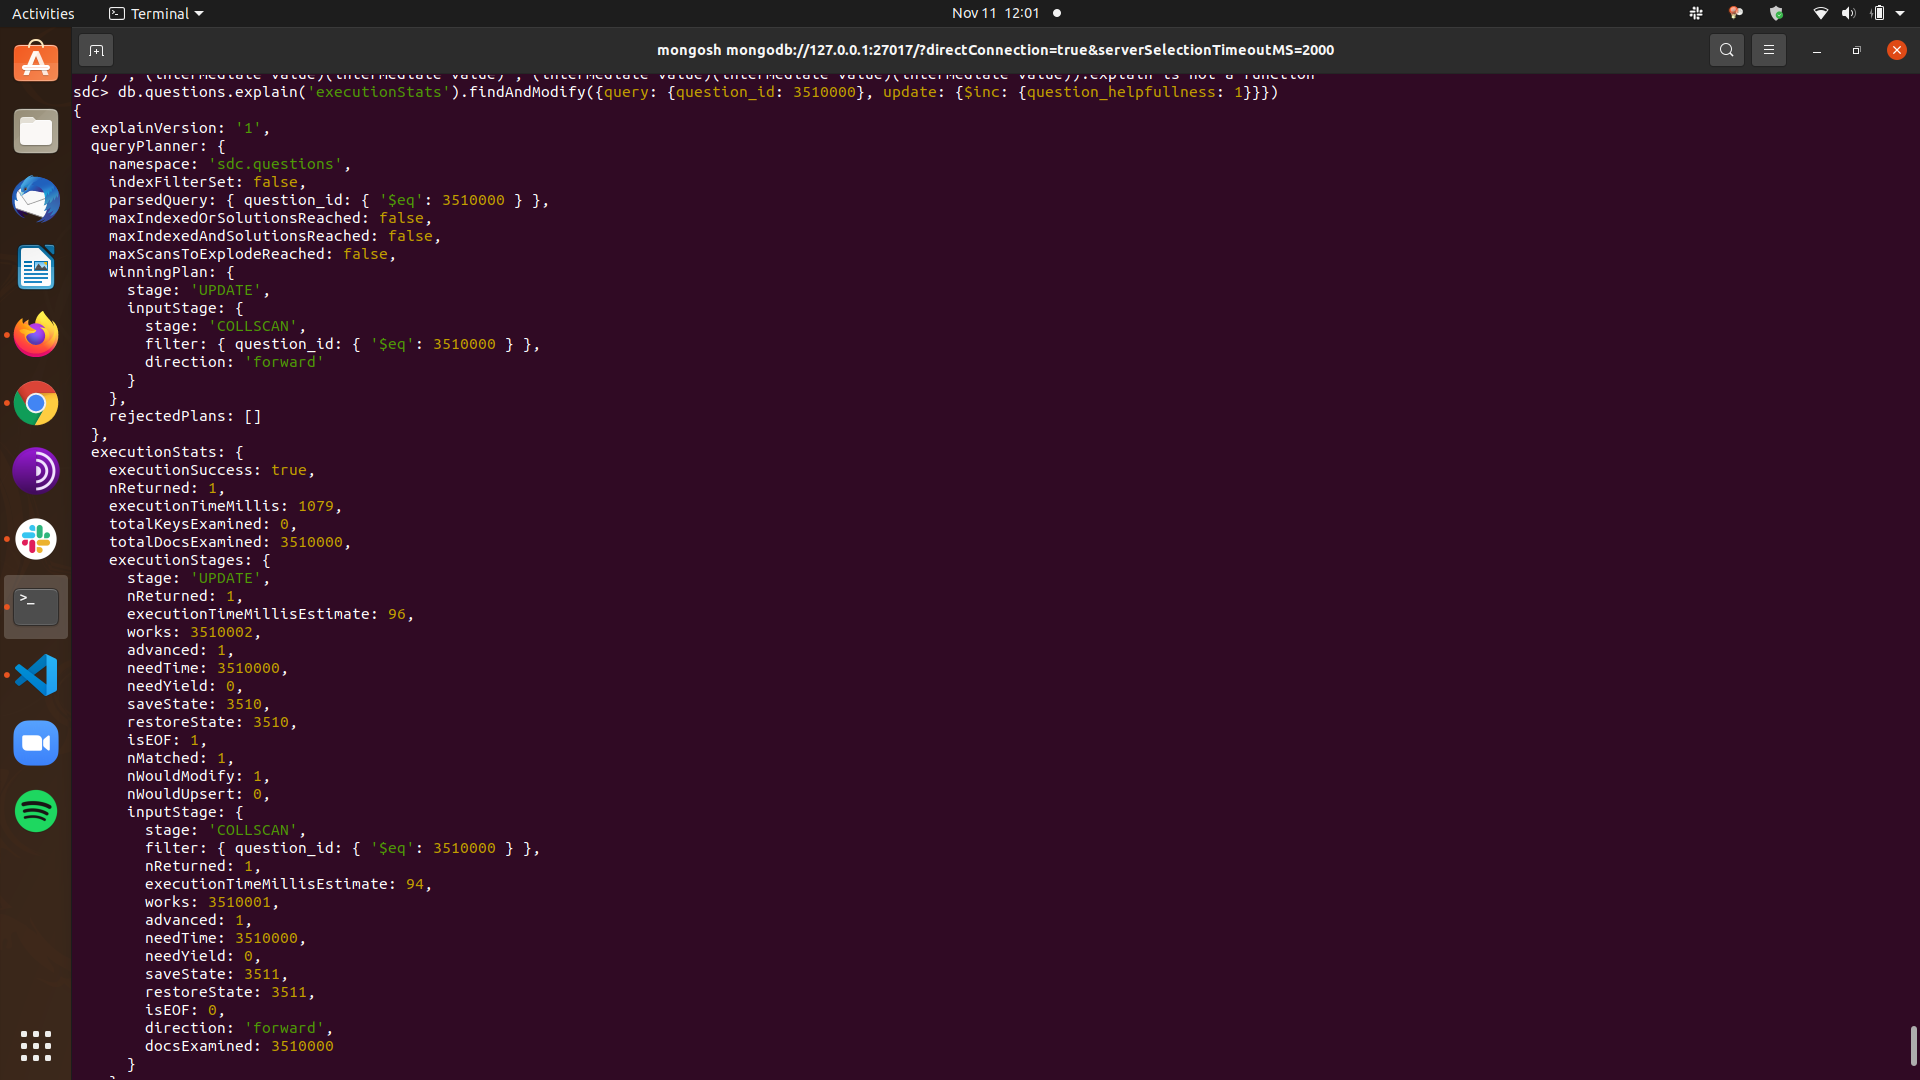Click Activities in the top bar
The height and width of the screenshot is (1080, 1920).
pos(43,13)
